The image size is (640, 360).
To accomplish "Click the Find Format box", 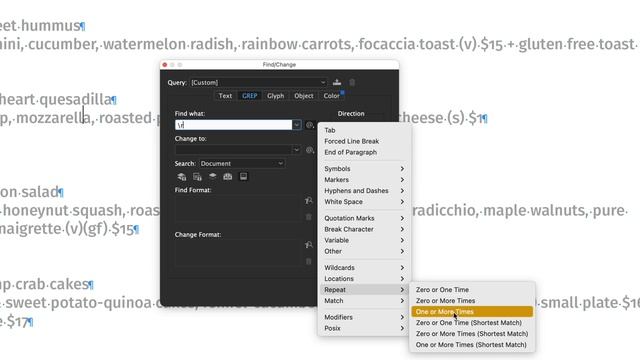I will pos(238,209).
